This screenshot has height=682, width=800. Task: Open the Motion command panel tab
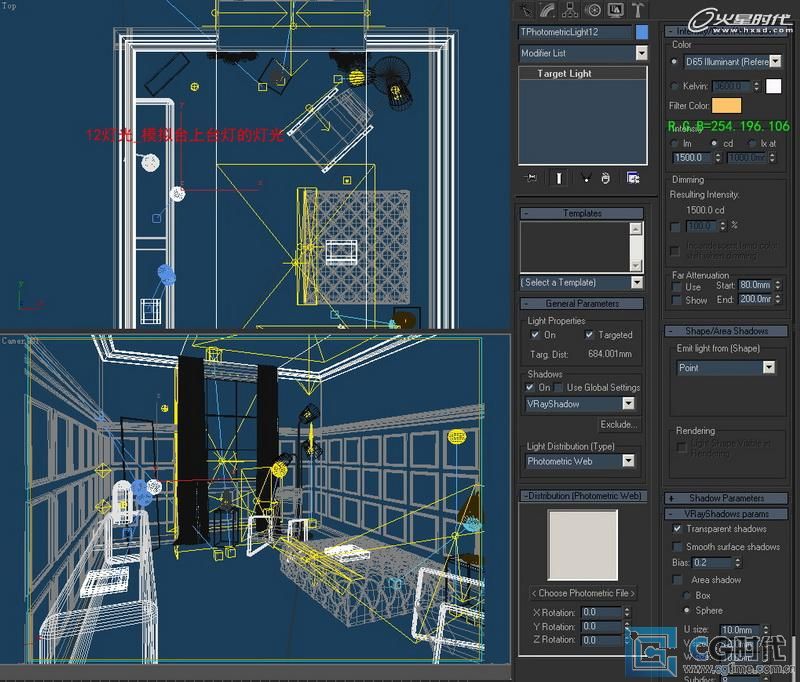(x=593, y=10)
